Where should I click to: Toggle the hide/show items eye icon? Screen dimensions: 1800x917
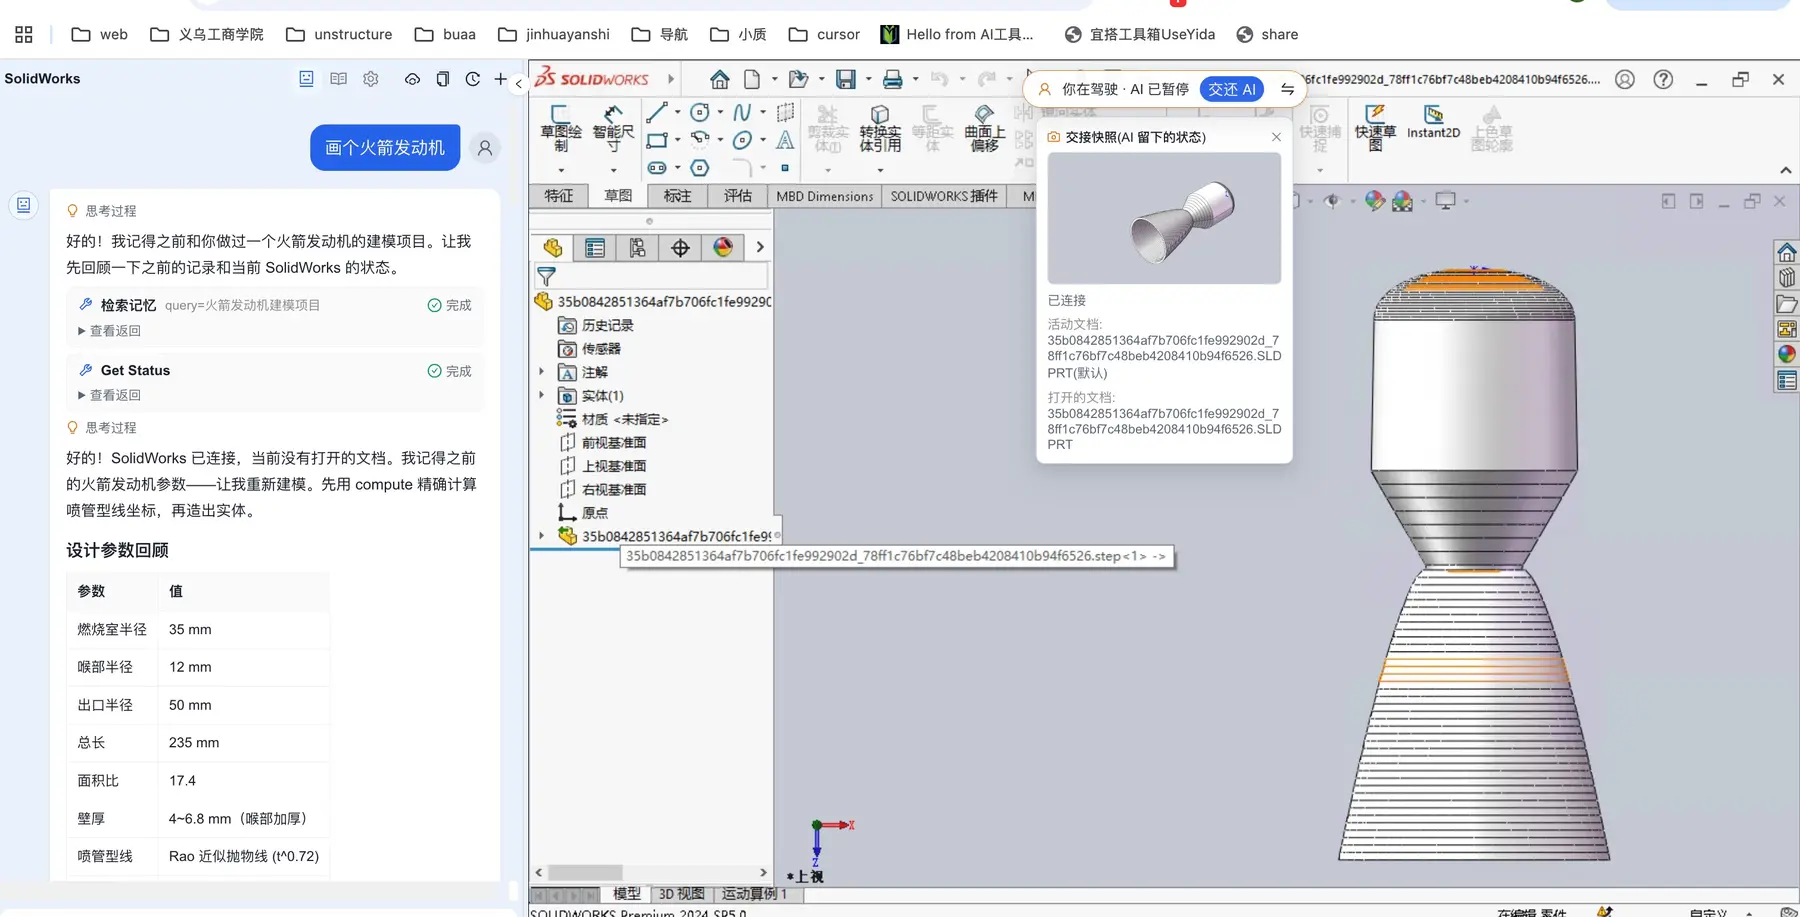[x=1331, y=201]
